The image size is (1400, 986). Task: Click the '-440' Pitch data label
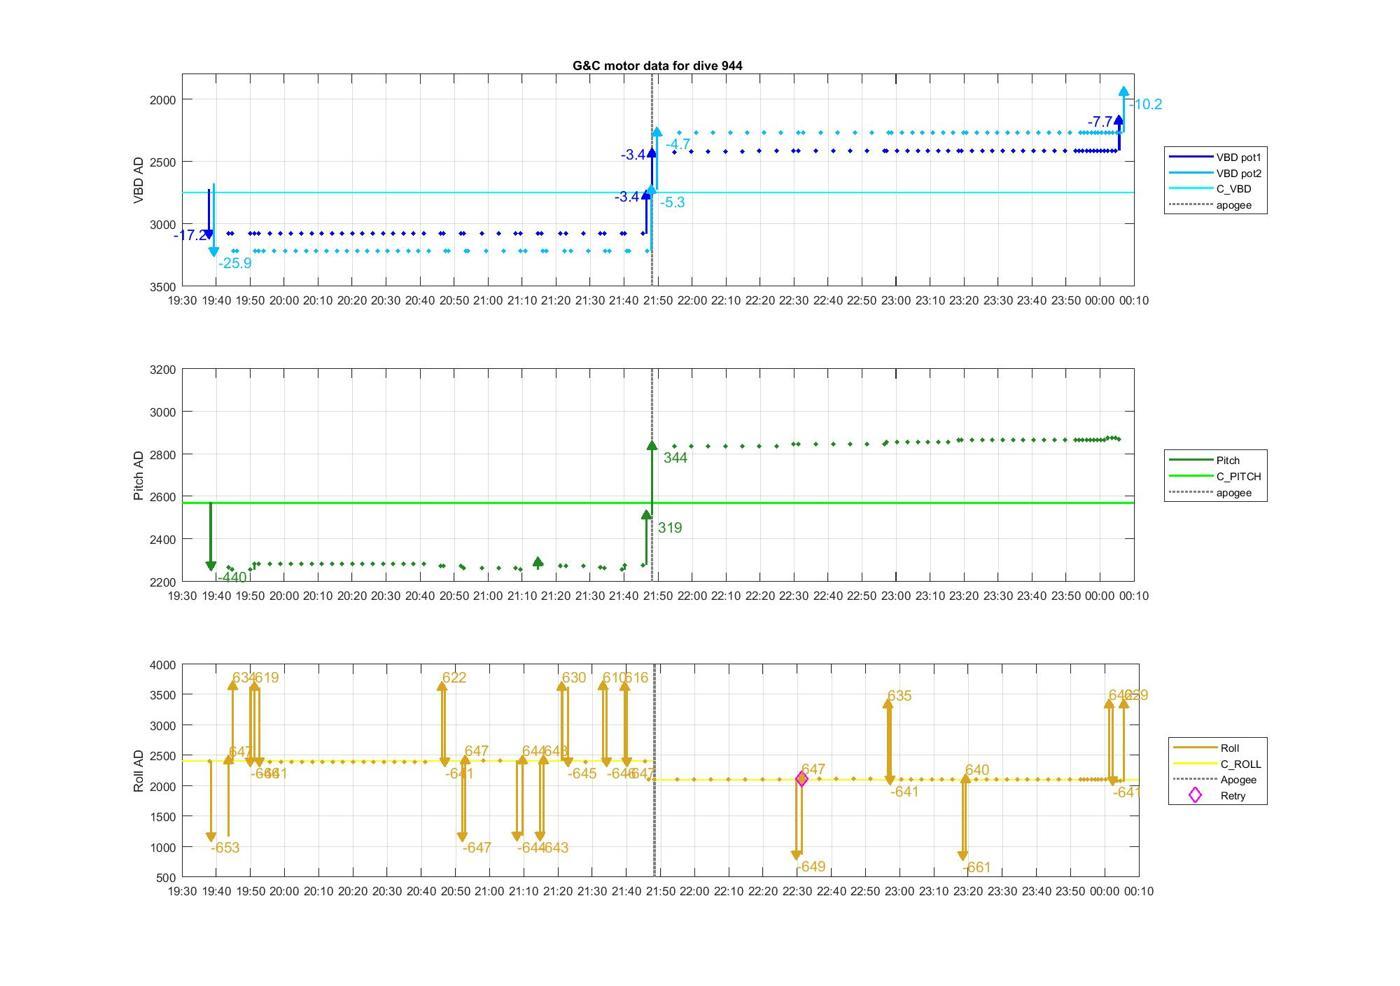231,577
